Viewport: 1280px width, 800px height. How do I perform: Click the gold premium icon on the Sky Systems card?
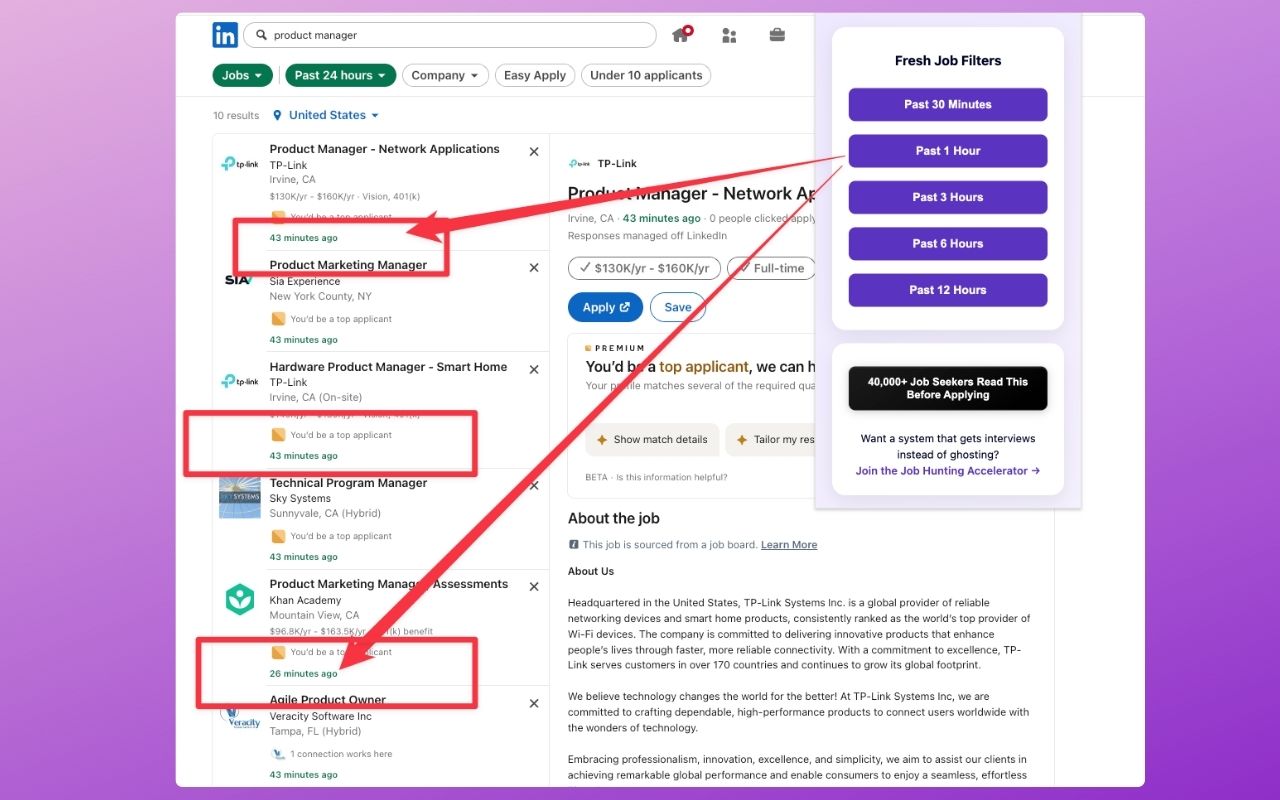[278, 536]
